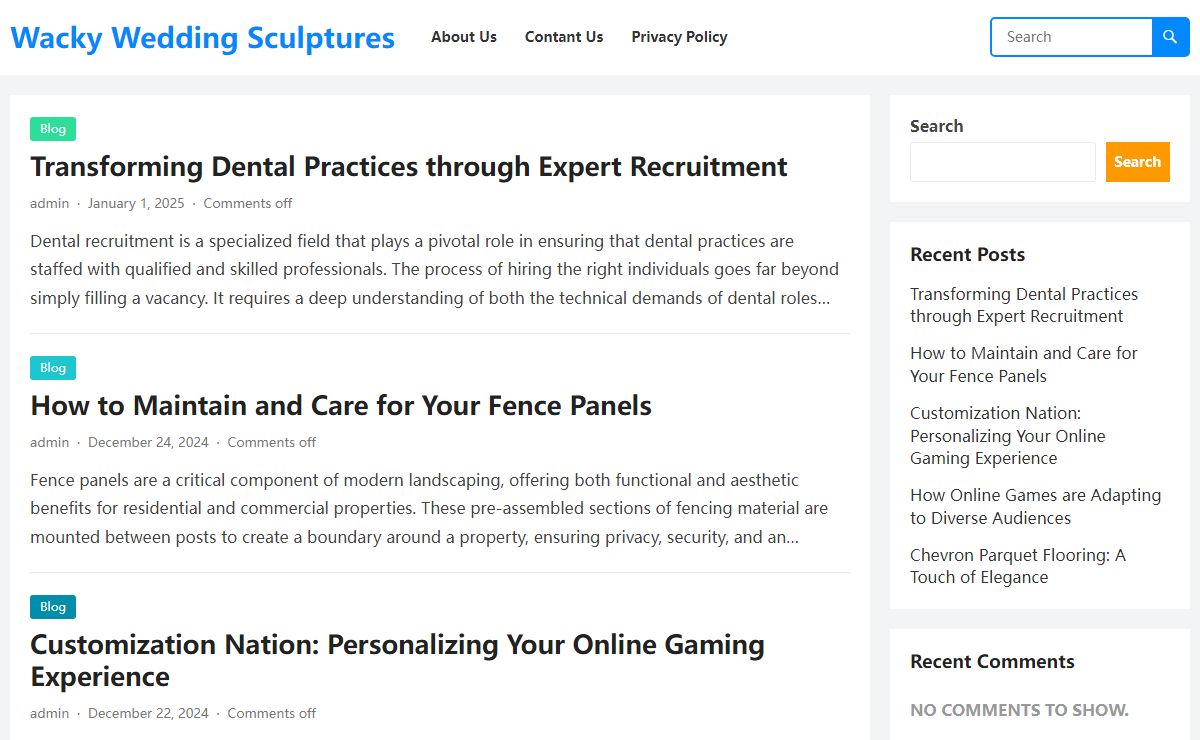The width and height of the screenshot is (1200, 740).
Task: Open the December 24, 2024 date link
Action: [148, 442]
